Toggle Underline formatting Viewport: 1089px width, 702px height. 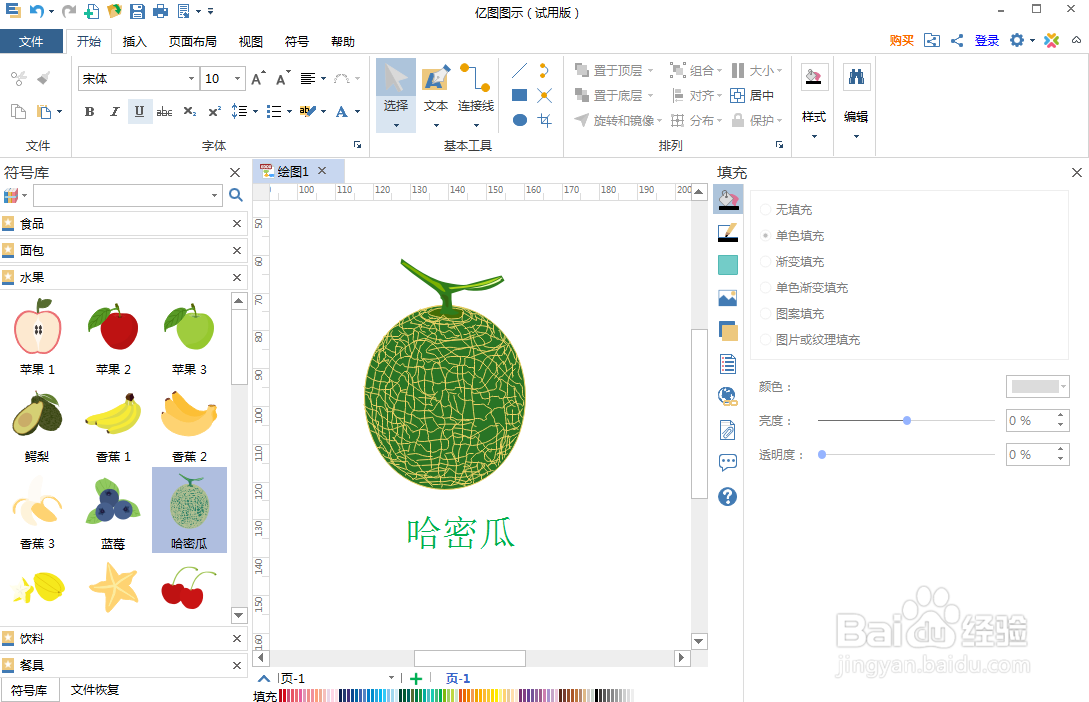pos(140,111)
